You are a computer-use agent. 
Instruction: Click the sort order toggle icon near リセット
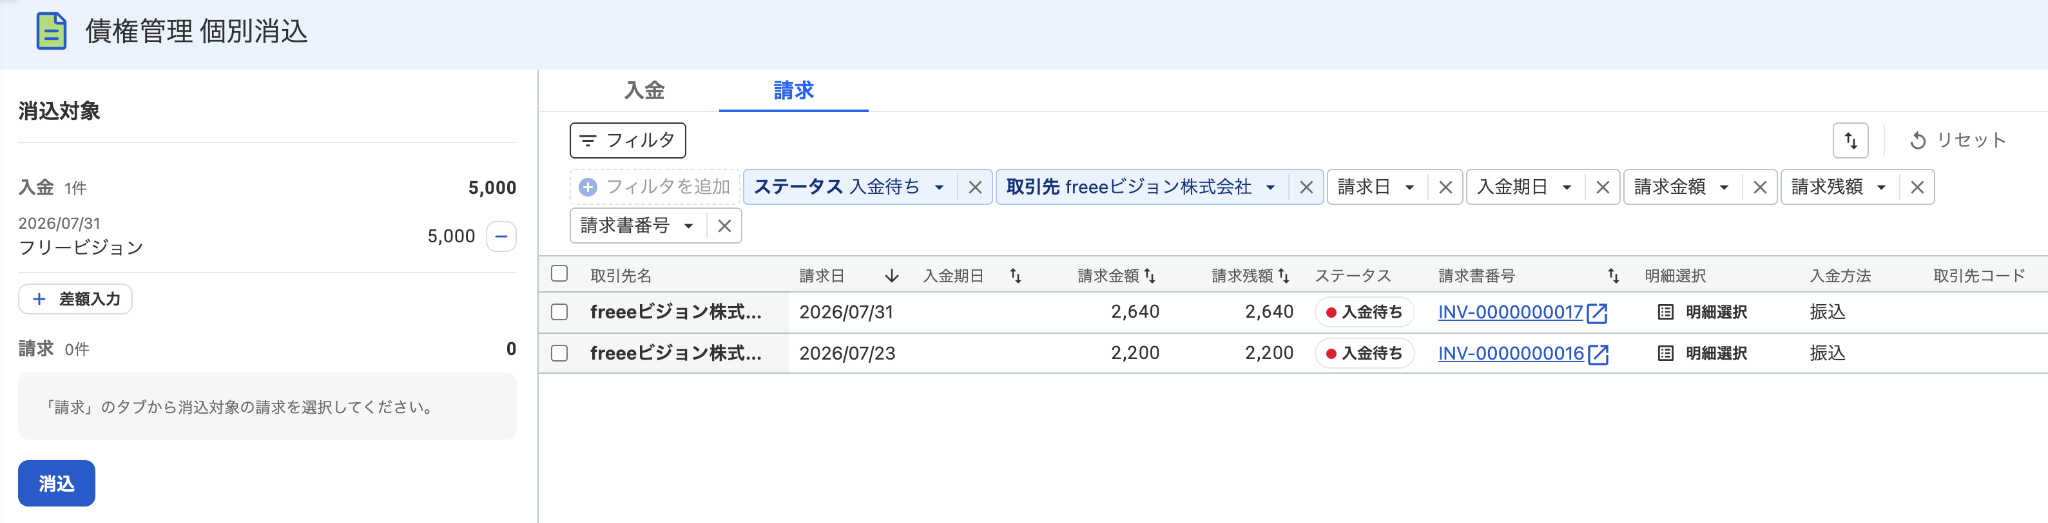tap(1851, 140)
